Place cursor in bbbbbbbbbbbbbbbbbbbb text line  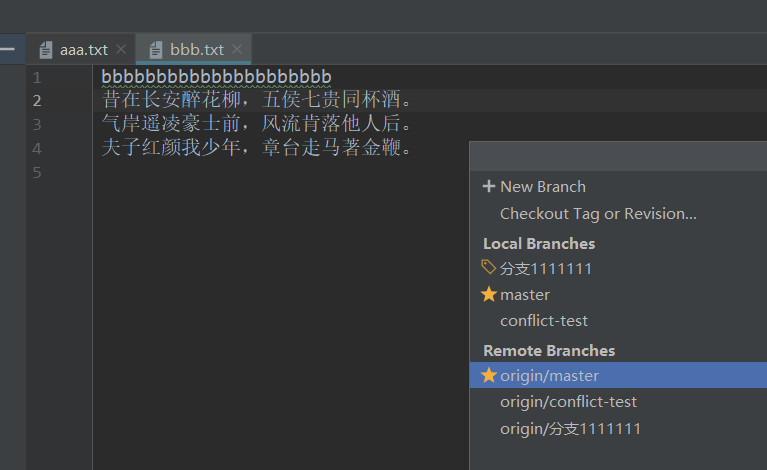pos(216,77)
